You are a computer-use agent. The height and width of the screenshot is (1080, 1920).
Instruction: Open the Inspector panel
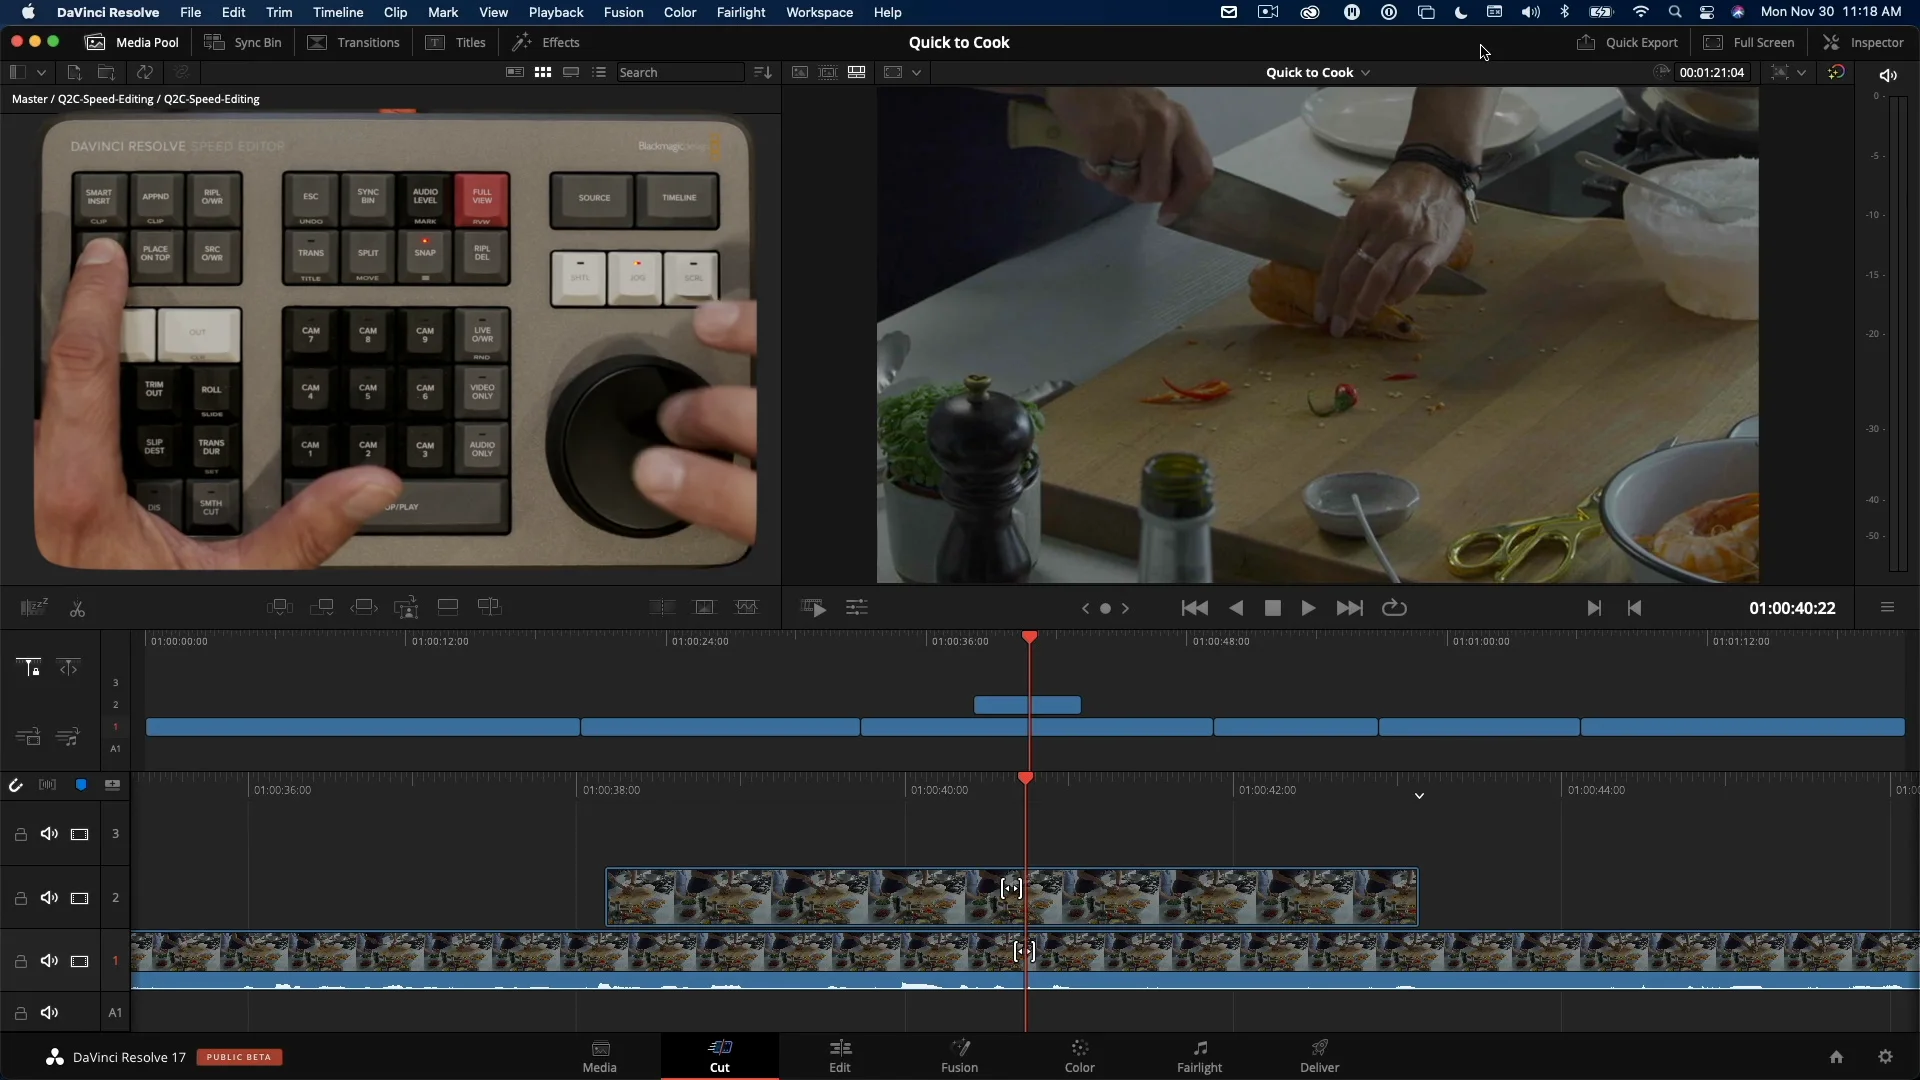click(1863, 42)
